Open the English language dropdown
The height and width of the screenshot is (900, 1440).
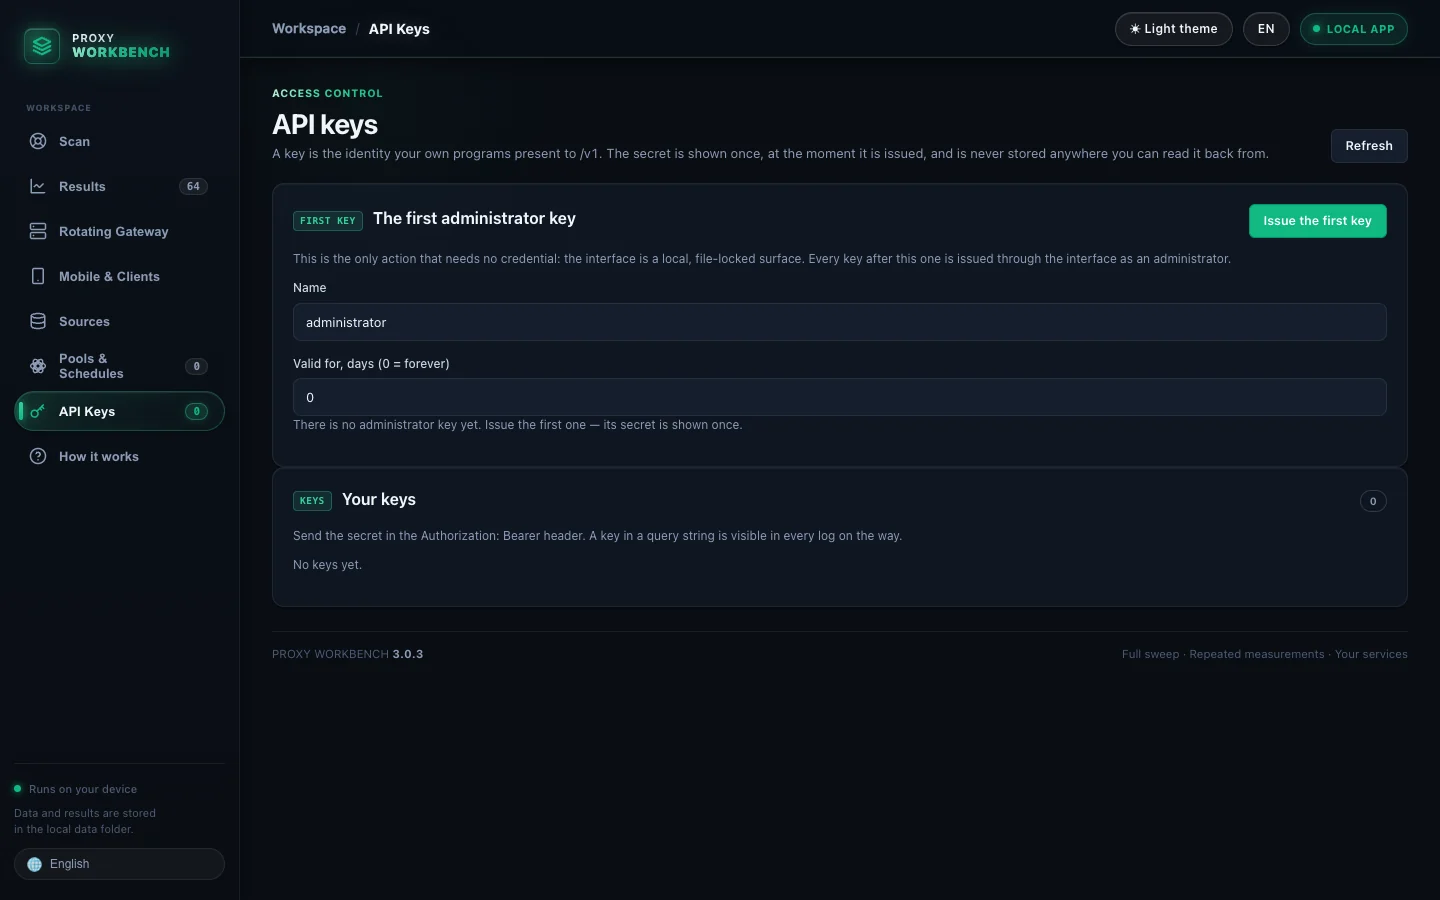119,864
